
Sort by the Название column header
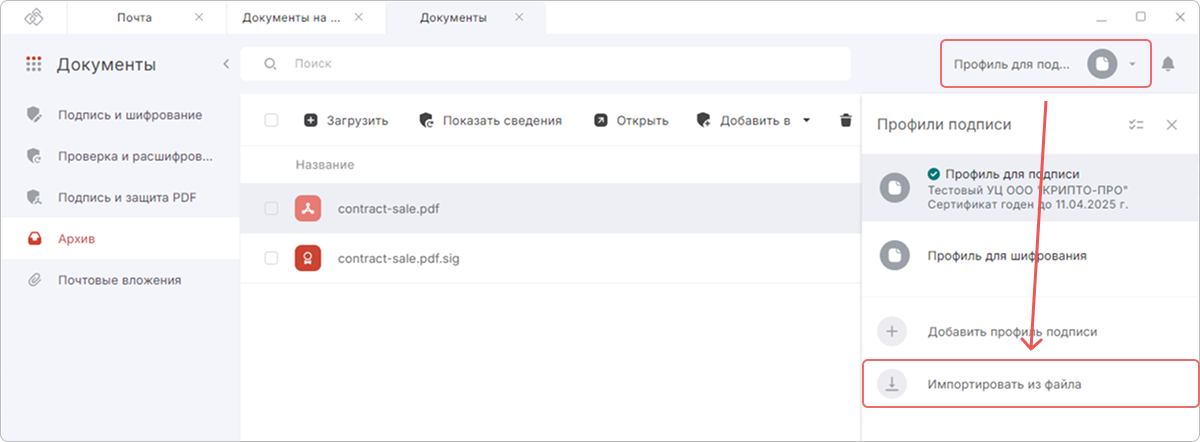pos(325,164)
